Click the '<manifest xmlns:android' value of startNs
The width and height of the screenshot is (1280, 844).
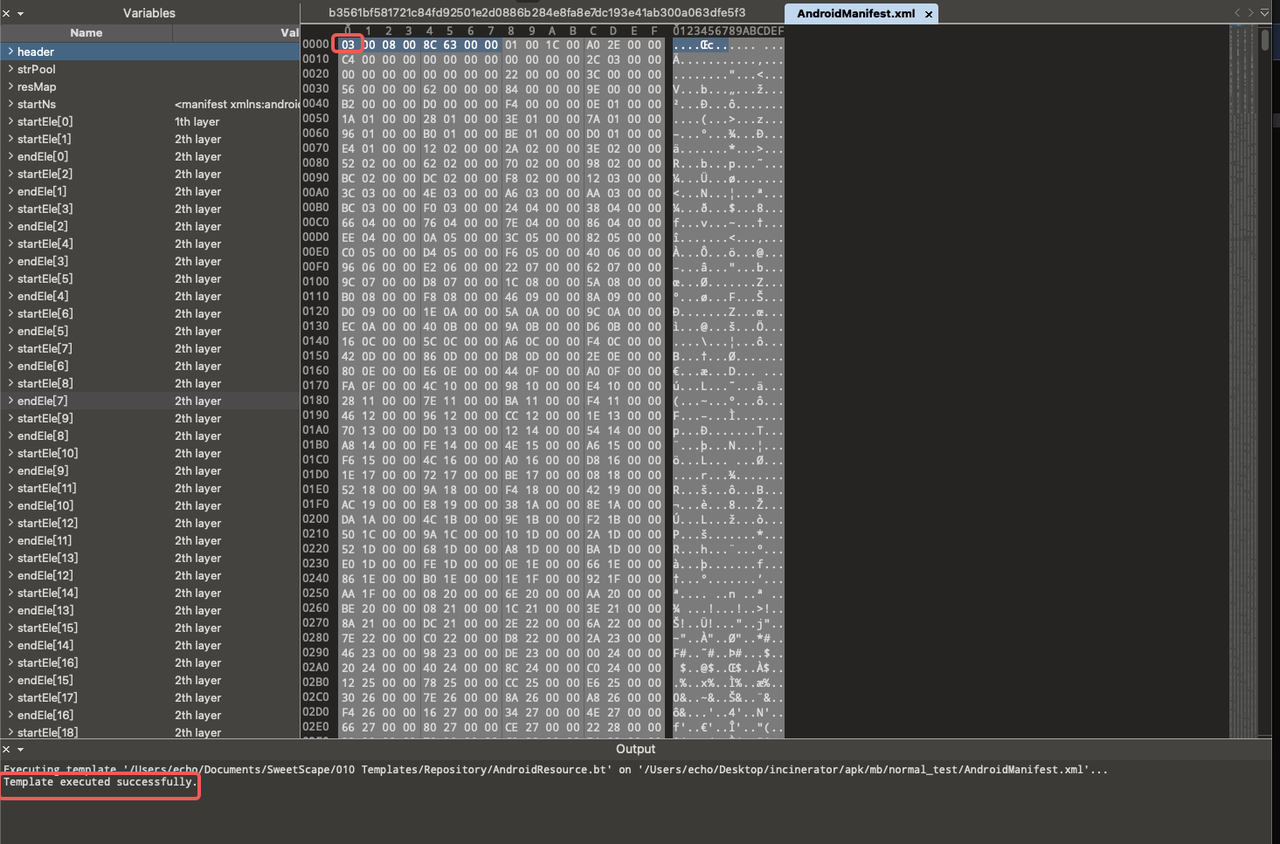(x=237, y=104)
